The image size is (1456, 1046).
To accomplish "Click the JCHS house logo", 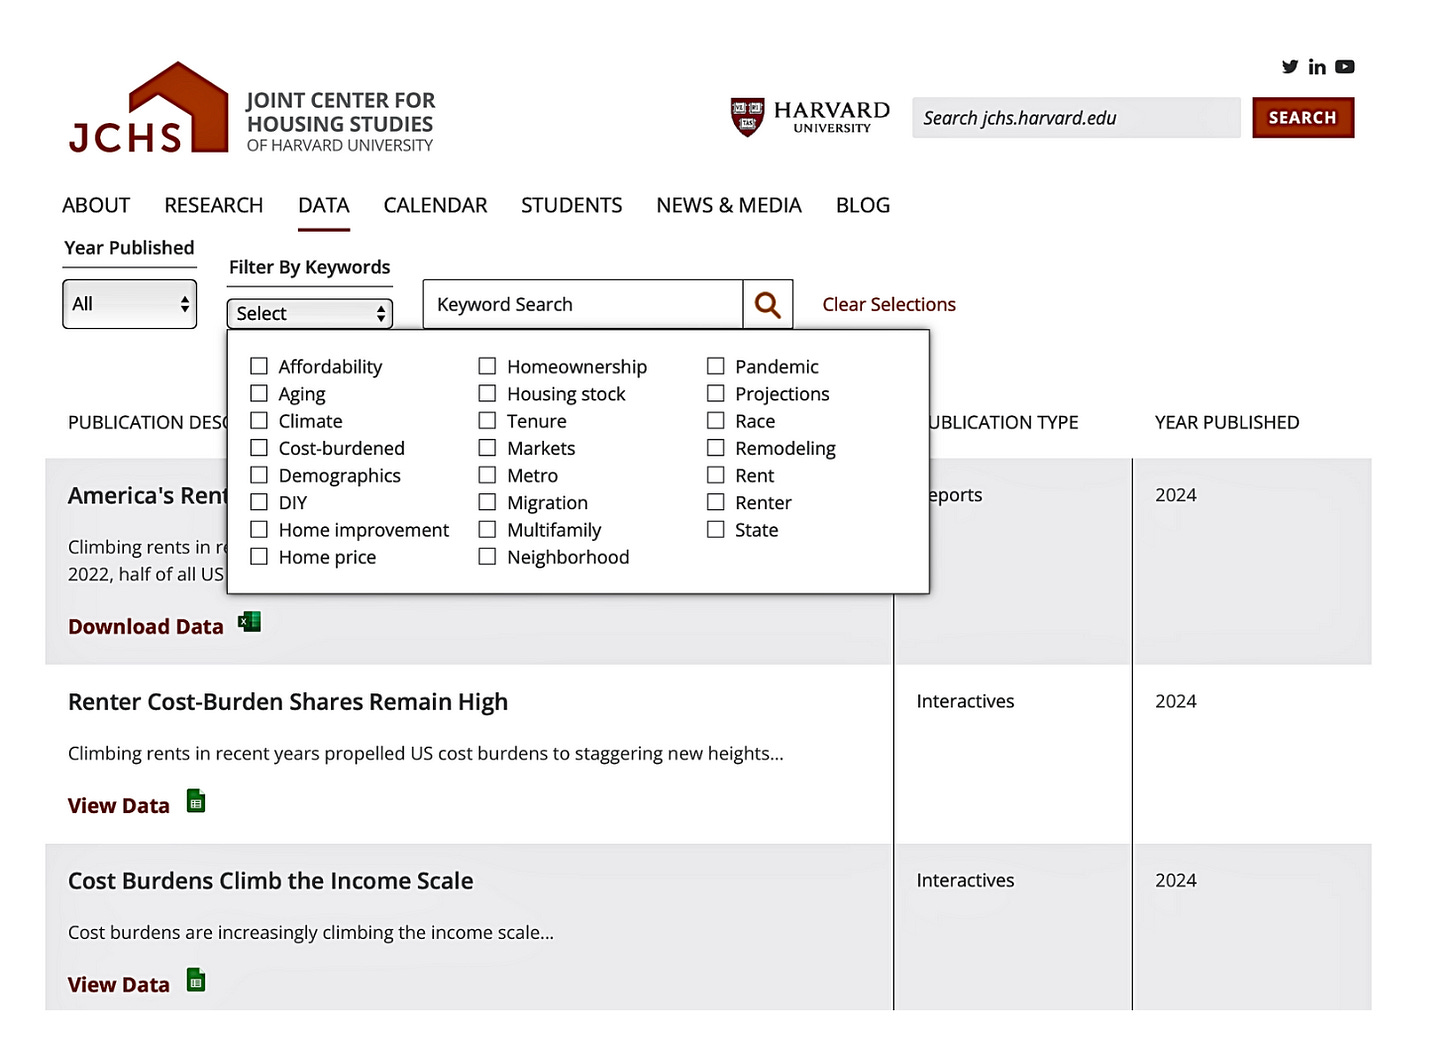I will tap(148, 108).
